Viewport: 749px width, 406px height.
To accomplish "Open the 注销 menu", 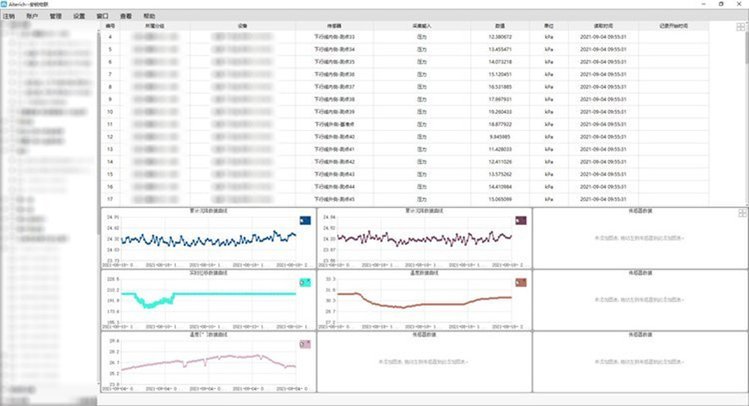I will point(9,17).
